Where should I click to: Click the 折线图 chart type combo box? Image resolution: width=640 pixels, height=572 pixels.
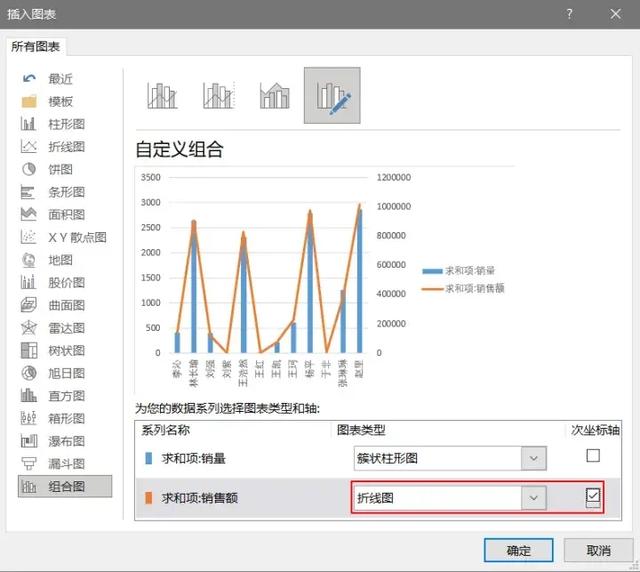click(450, 498)
